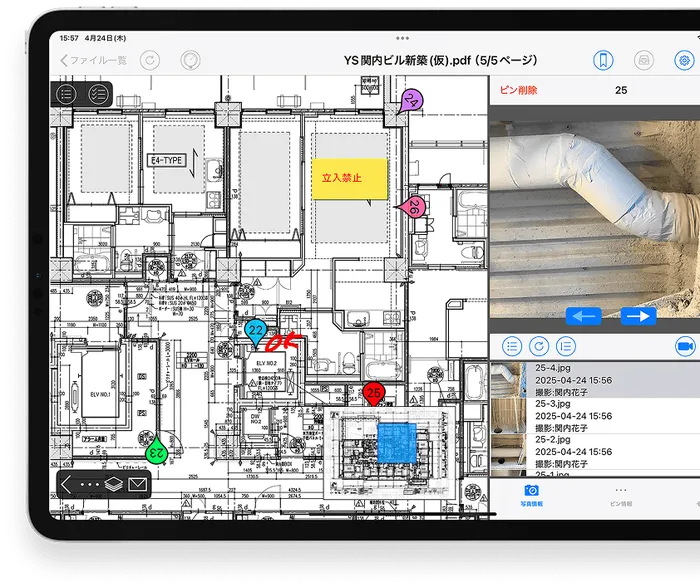Select purple pin 24 on drawing
The height and width of the screenshot is (587, 700).
[411, 102]
